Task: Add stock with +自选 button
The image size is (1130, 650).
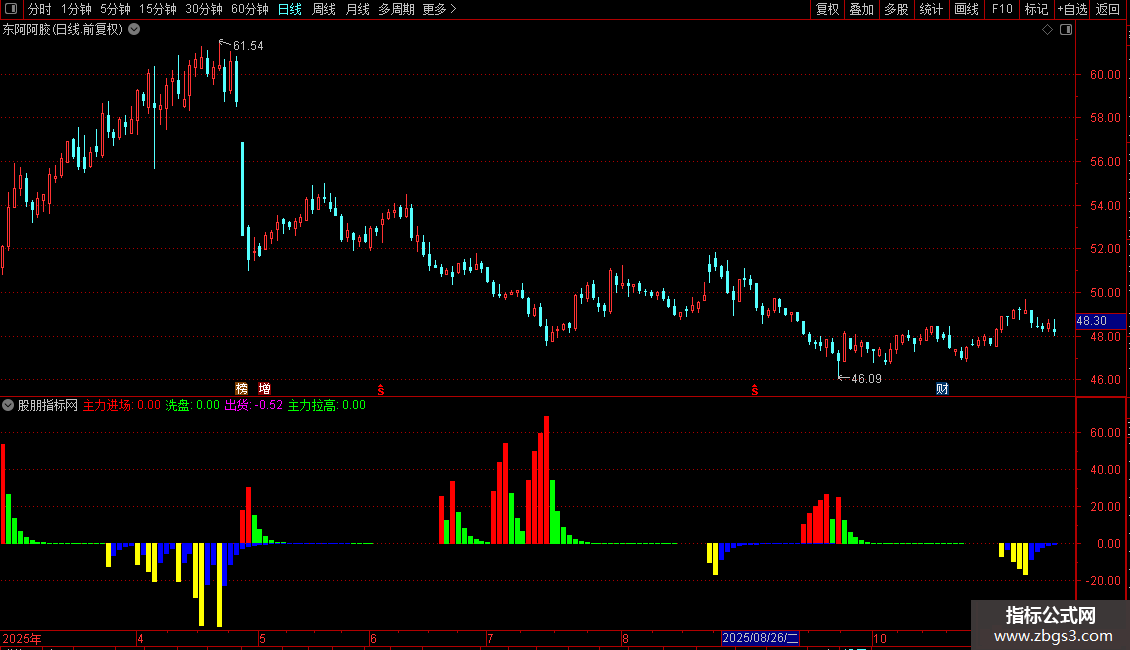Action: (1072, 9)
